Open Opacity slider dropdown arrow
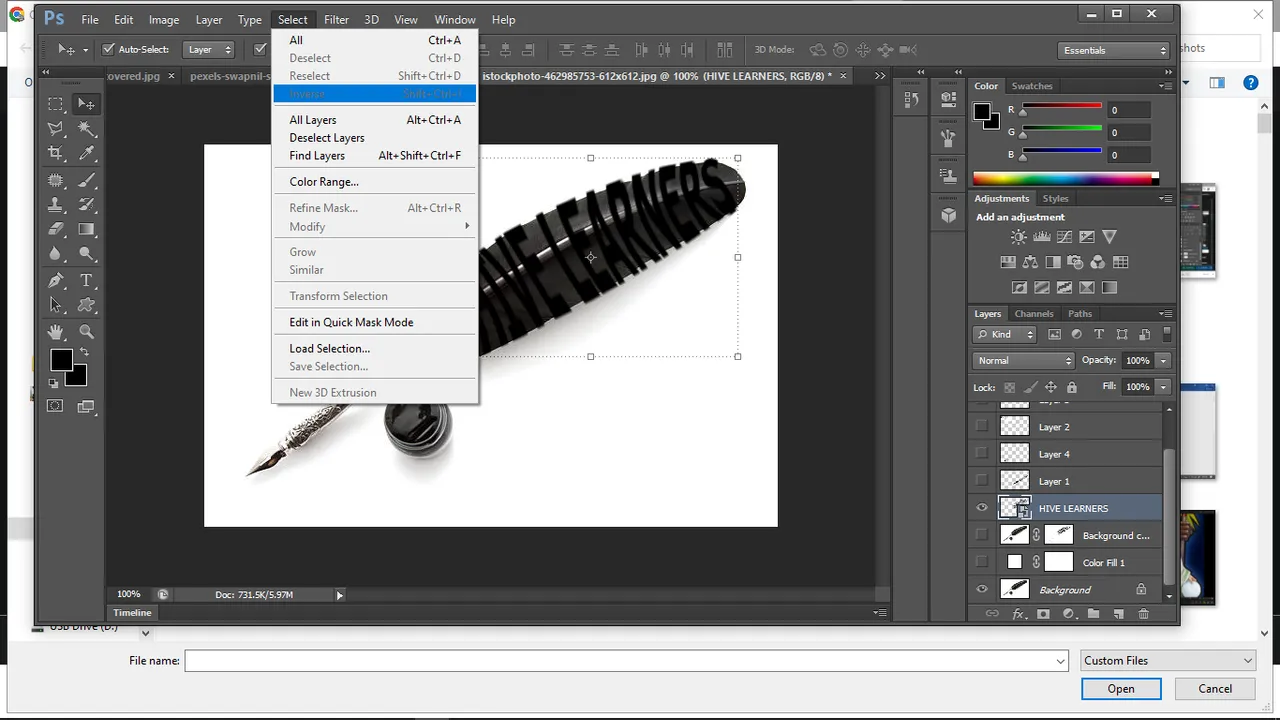The height and width of the screenshot is (720, 1280). pos(1164,360)
